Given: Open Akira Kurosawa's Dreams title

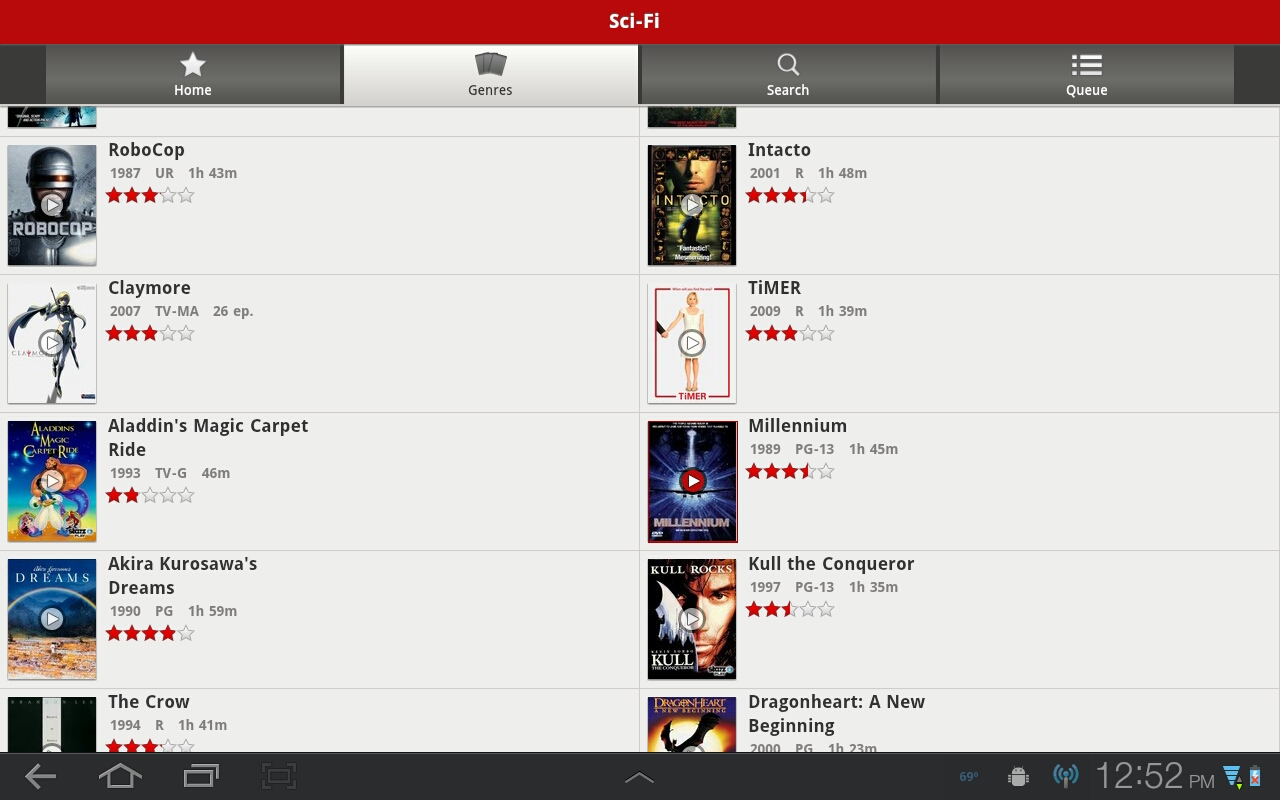Looking at the screenshot, I should coord(182,576).
